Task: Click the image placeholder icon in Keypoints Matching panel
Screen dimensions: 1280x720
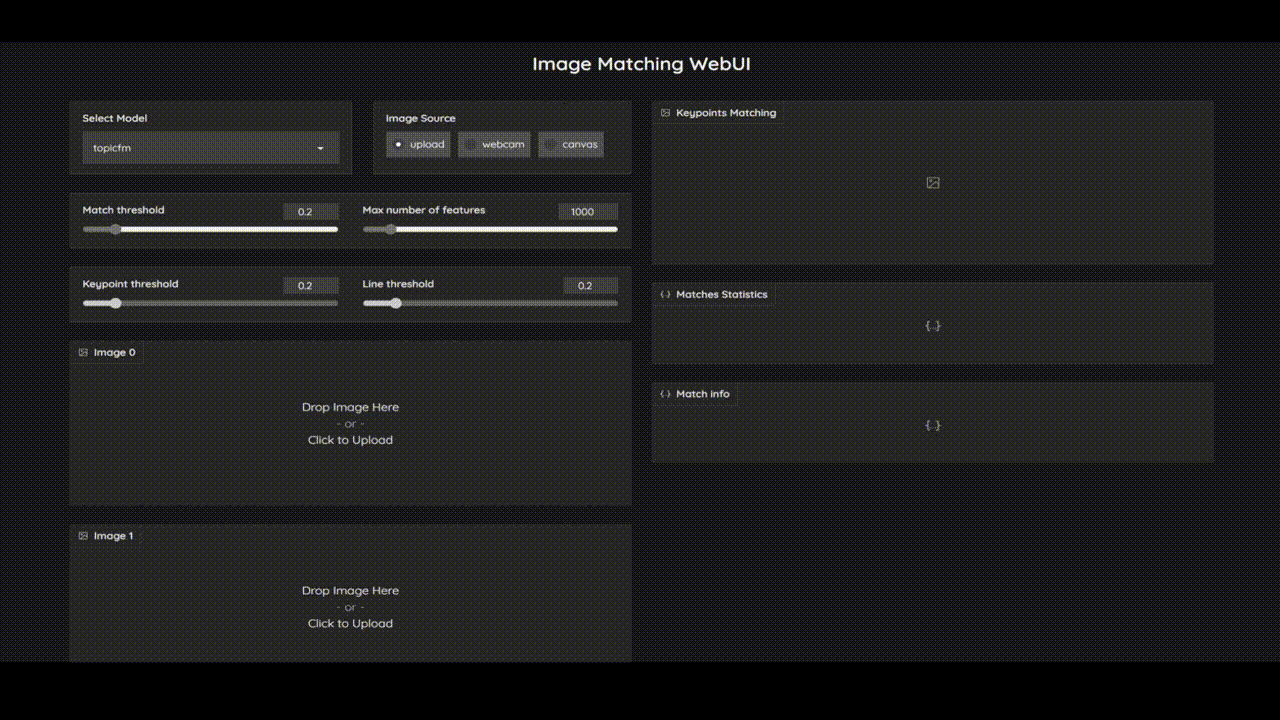Action: (932, 183)
